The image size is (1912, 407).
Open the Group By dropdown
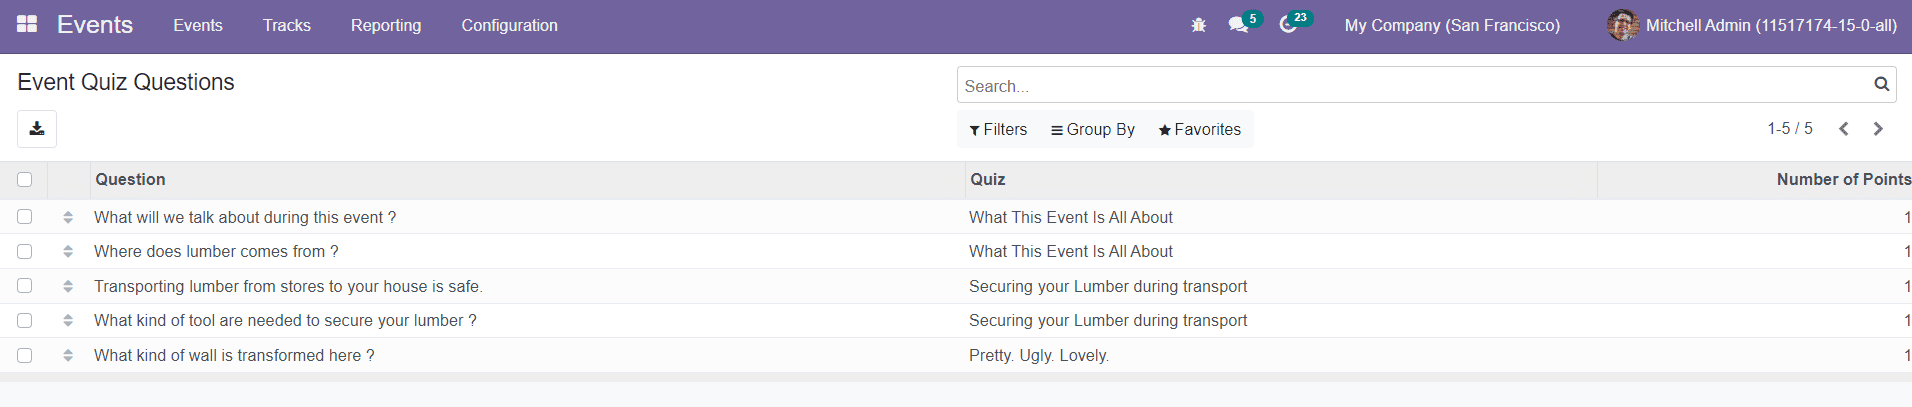click(x=1092, y=130)
